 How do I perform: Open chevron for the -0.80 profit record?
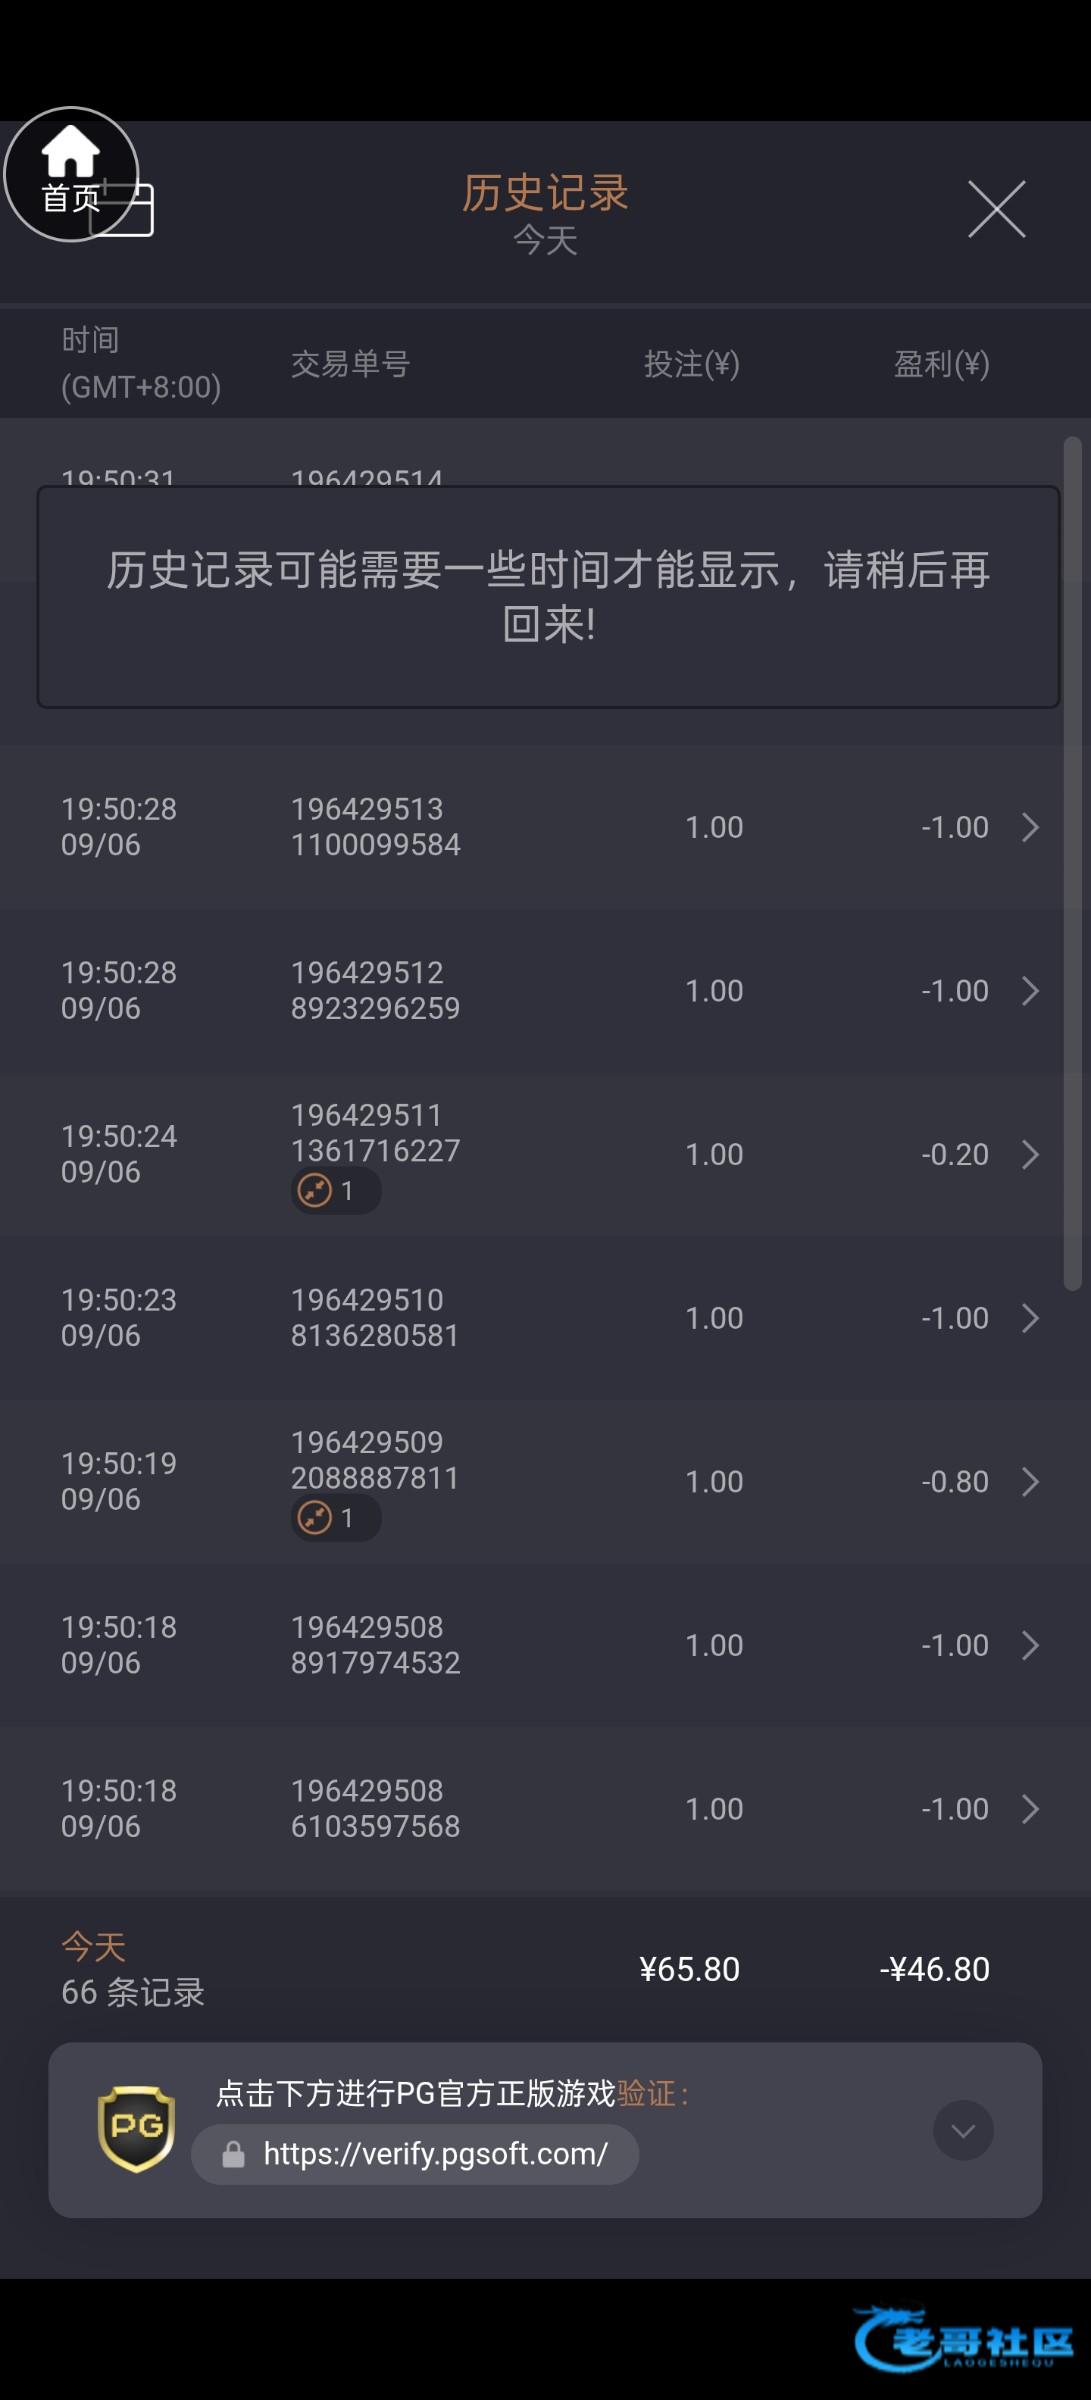(1030, 1482)
